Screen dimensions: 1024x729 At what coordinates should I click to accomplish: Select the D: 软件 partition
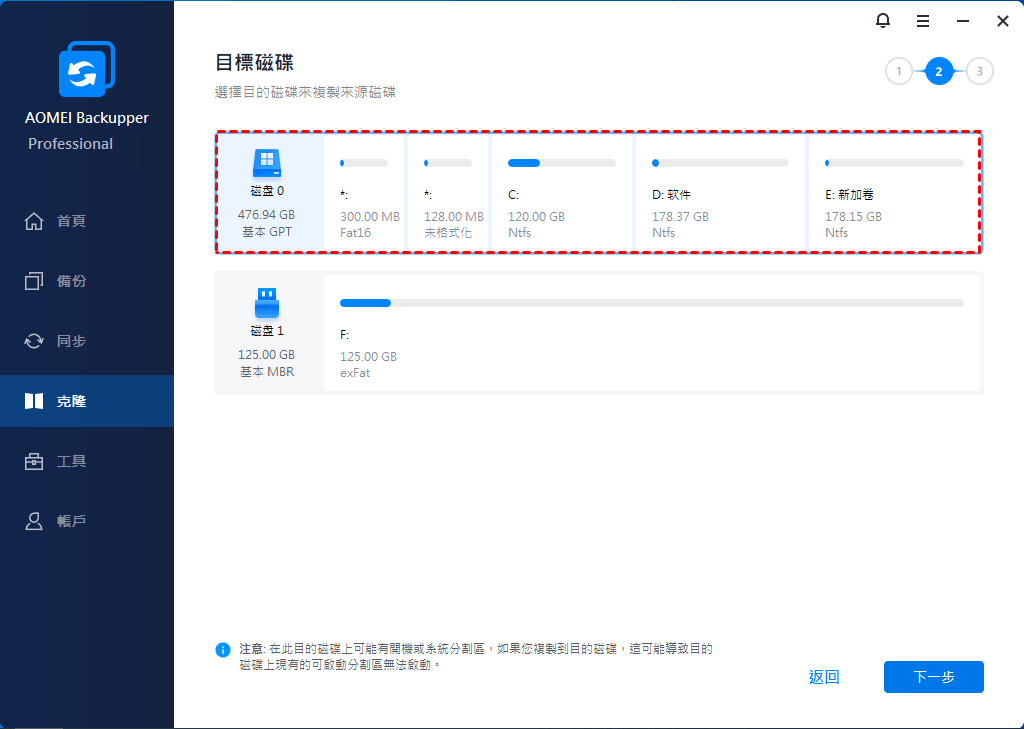[x=720, y=193]
